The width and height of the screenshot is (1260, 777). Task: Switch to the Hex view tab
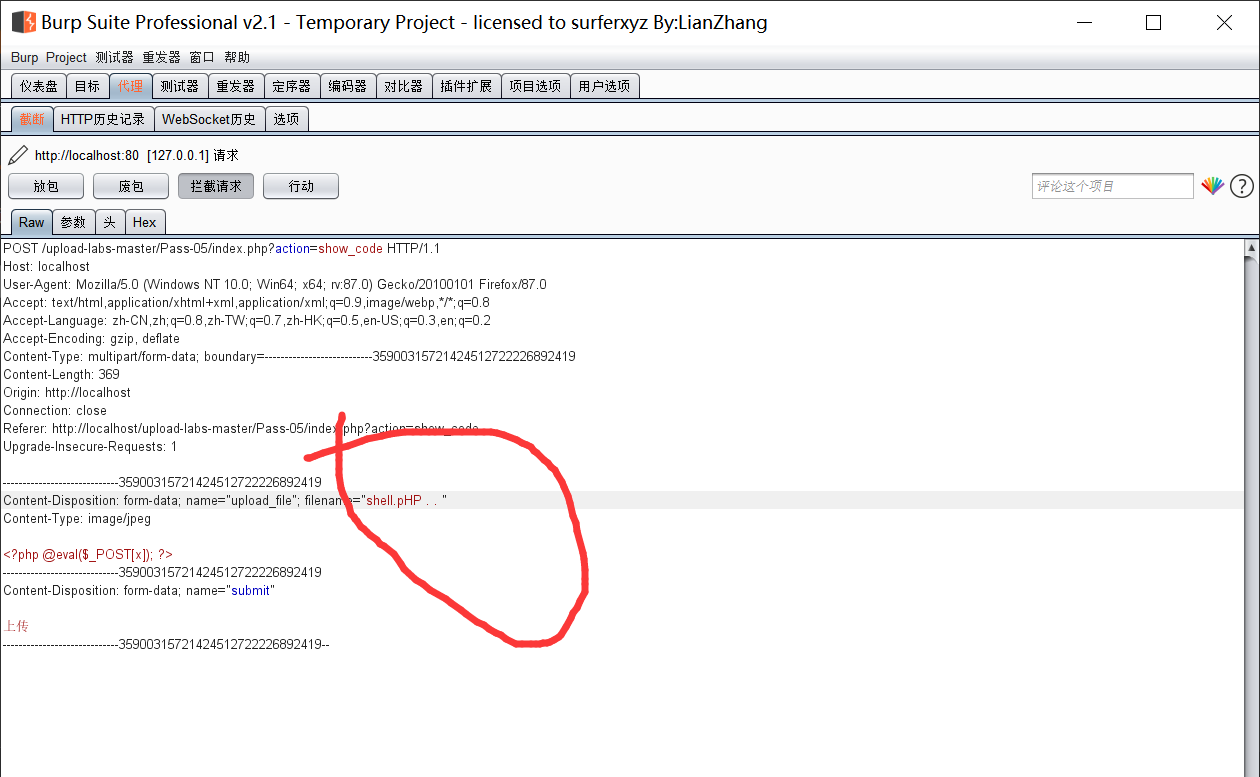tap(145, 222)
